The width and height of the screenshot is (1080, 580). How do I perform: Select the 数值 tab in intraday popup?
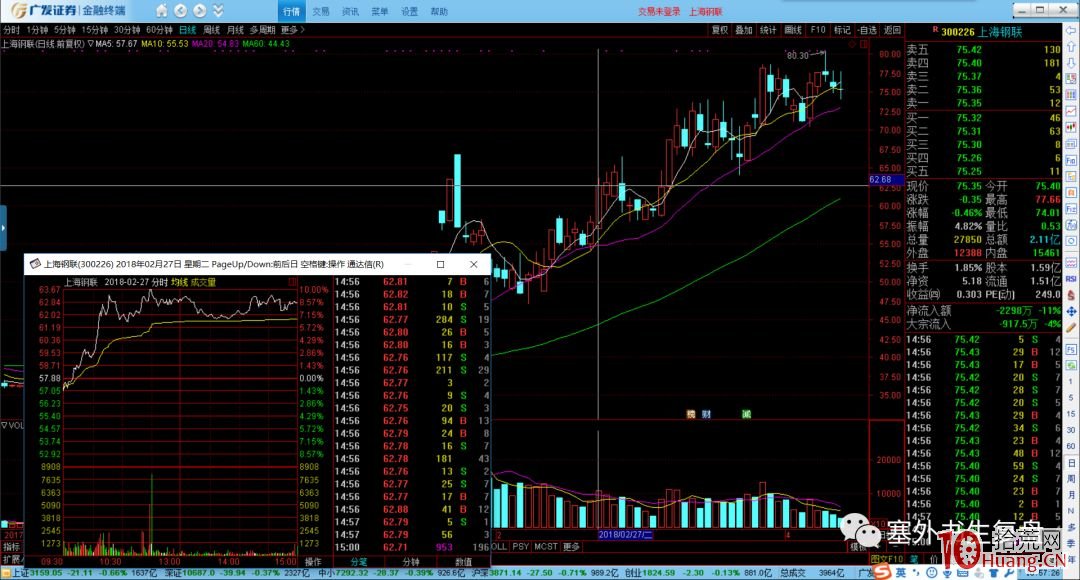(x=464, y=562)
